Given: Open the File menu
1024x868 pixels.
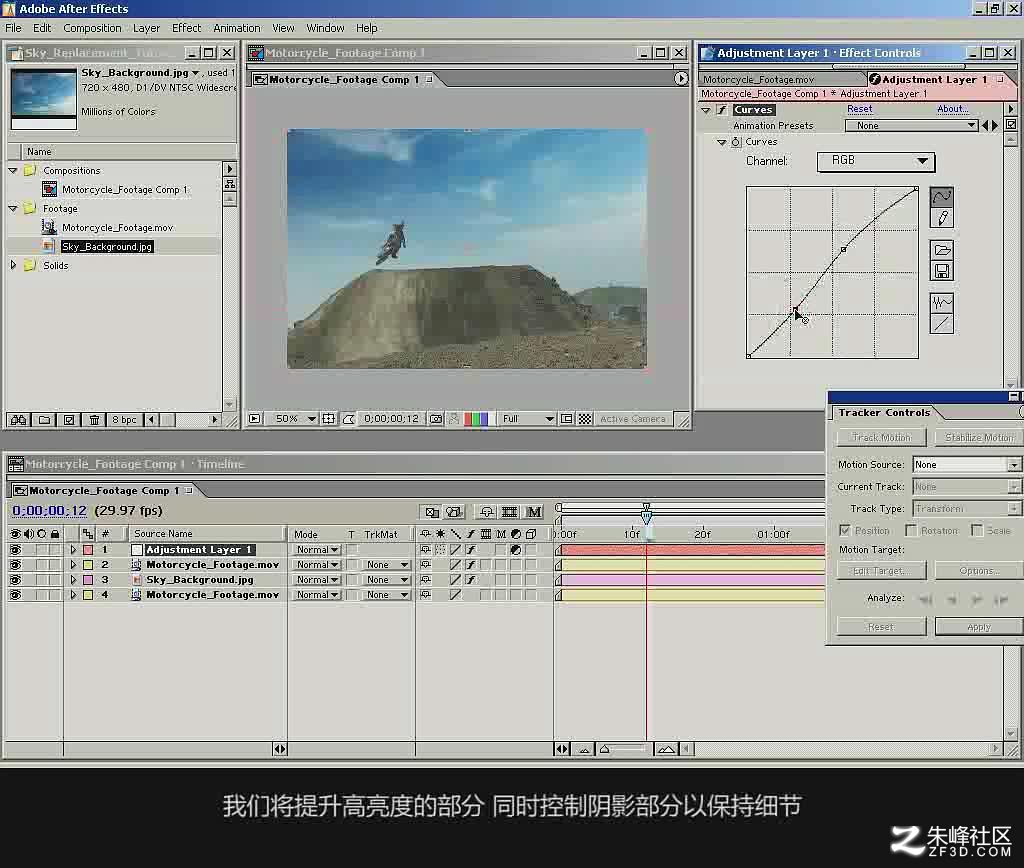Looking at the screenshot, I should [x=13, y=28].
